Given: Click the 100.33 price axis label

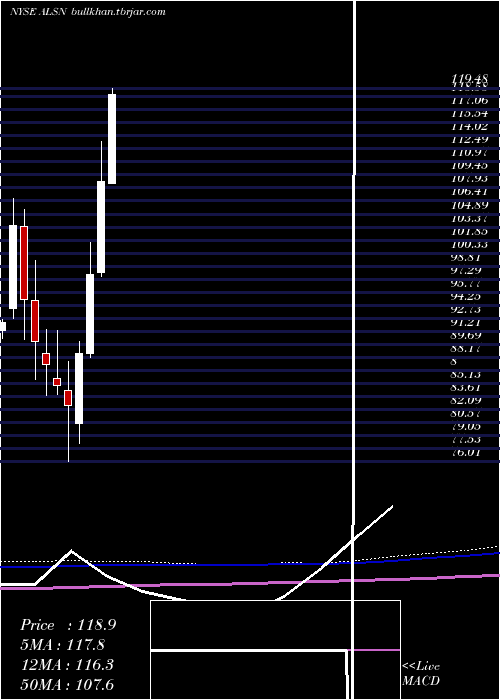Looking at the screenshot, I should 470,245.
